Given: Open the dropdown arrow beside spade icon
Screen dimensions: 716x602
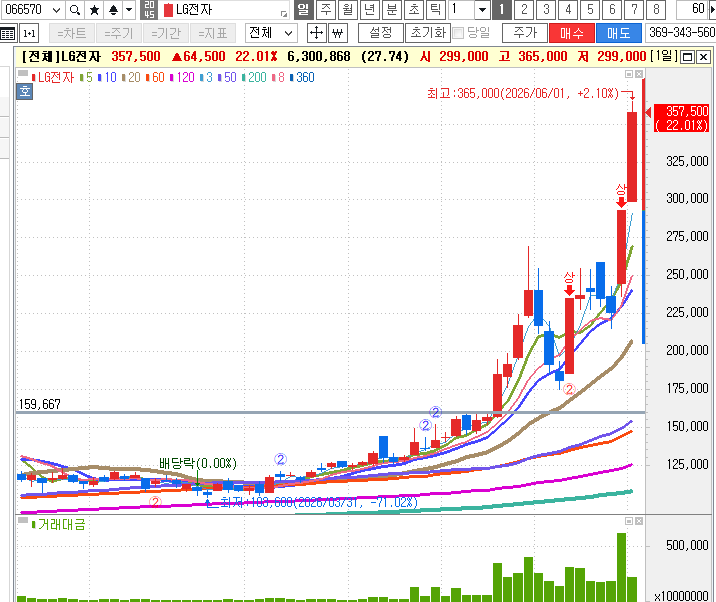Looking at the screenshot, I should pos(129,10).
